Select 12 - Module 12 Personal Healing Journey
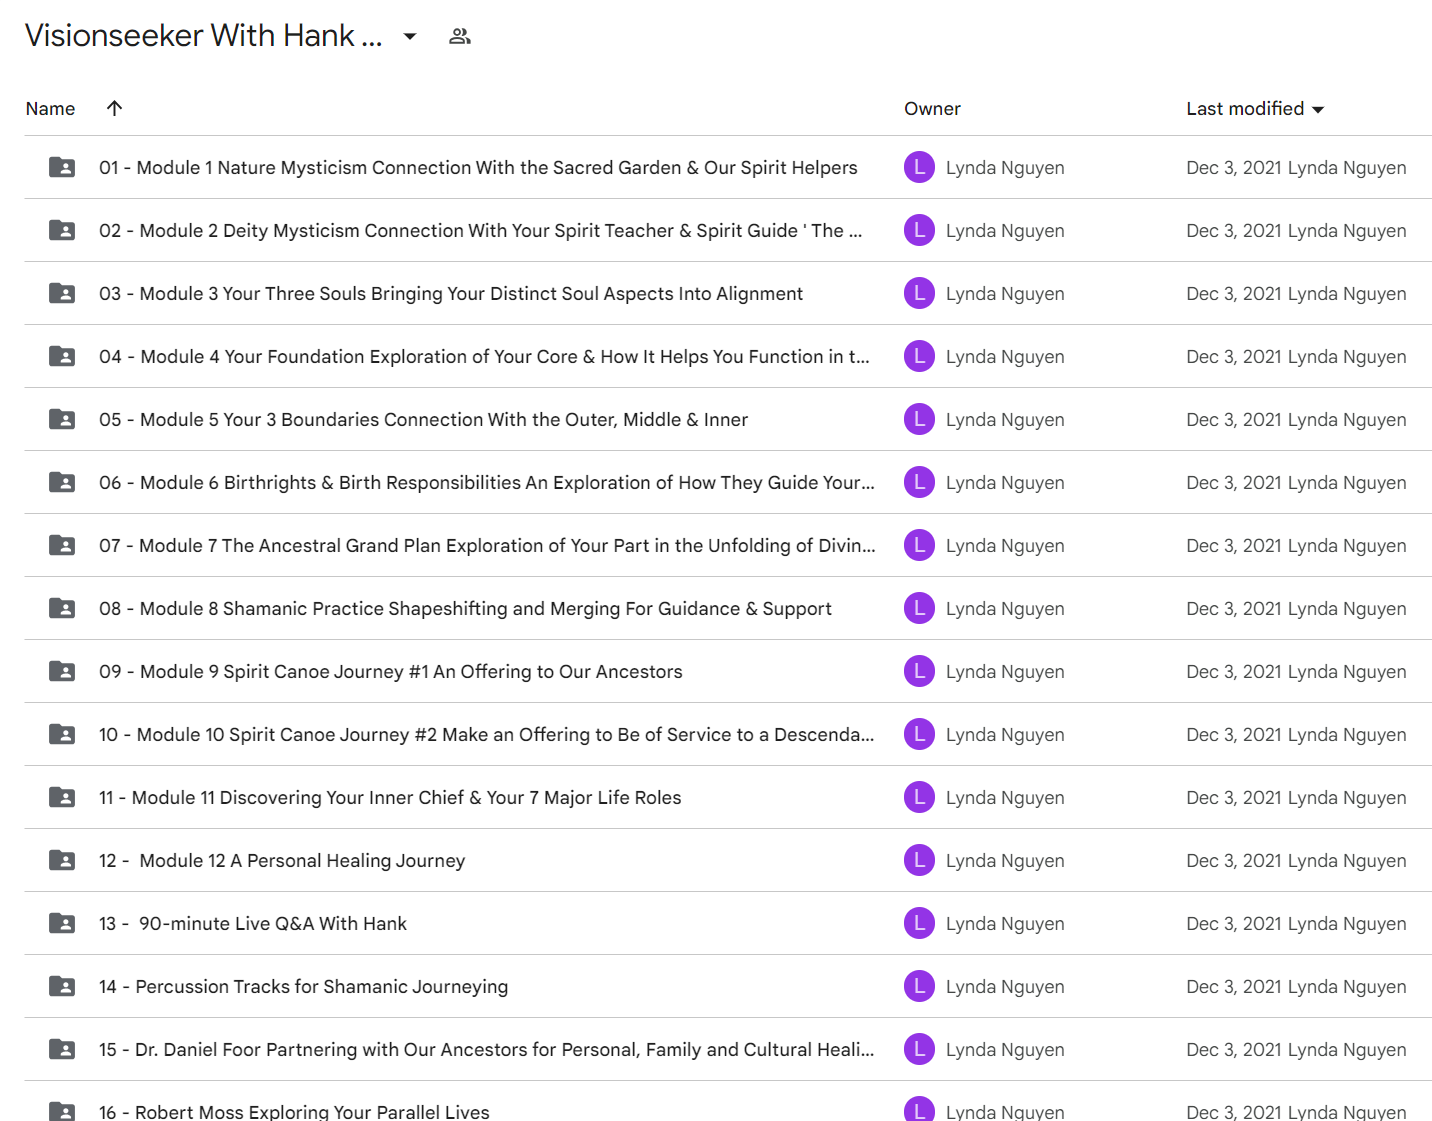 tap(282, 860)
